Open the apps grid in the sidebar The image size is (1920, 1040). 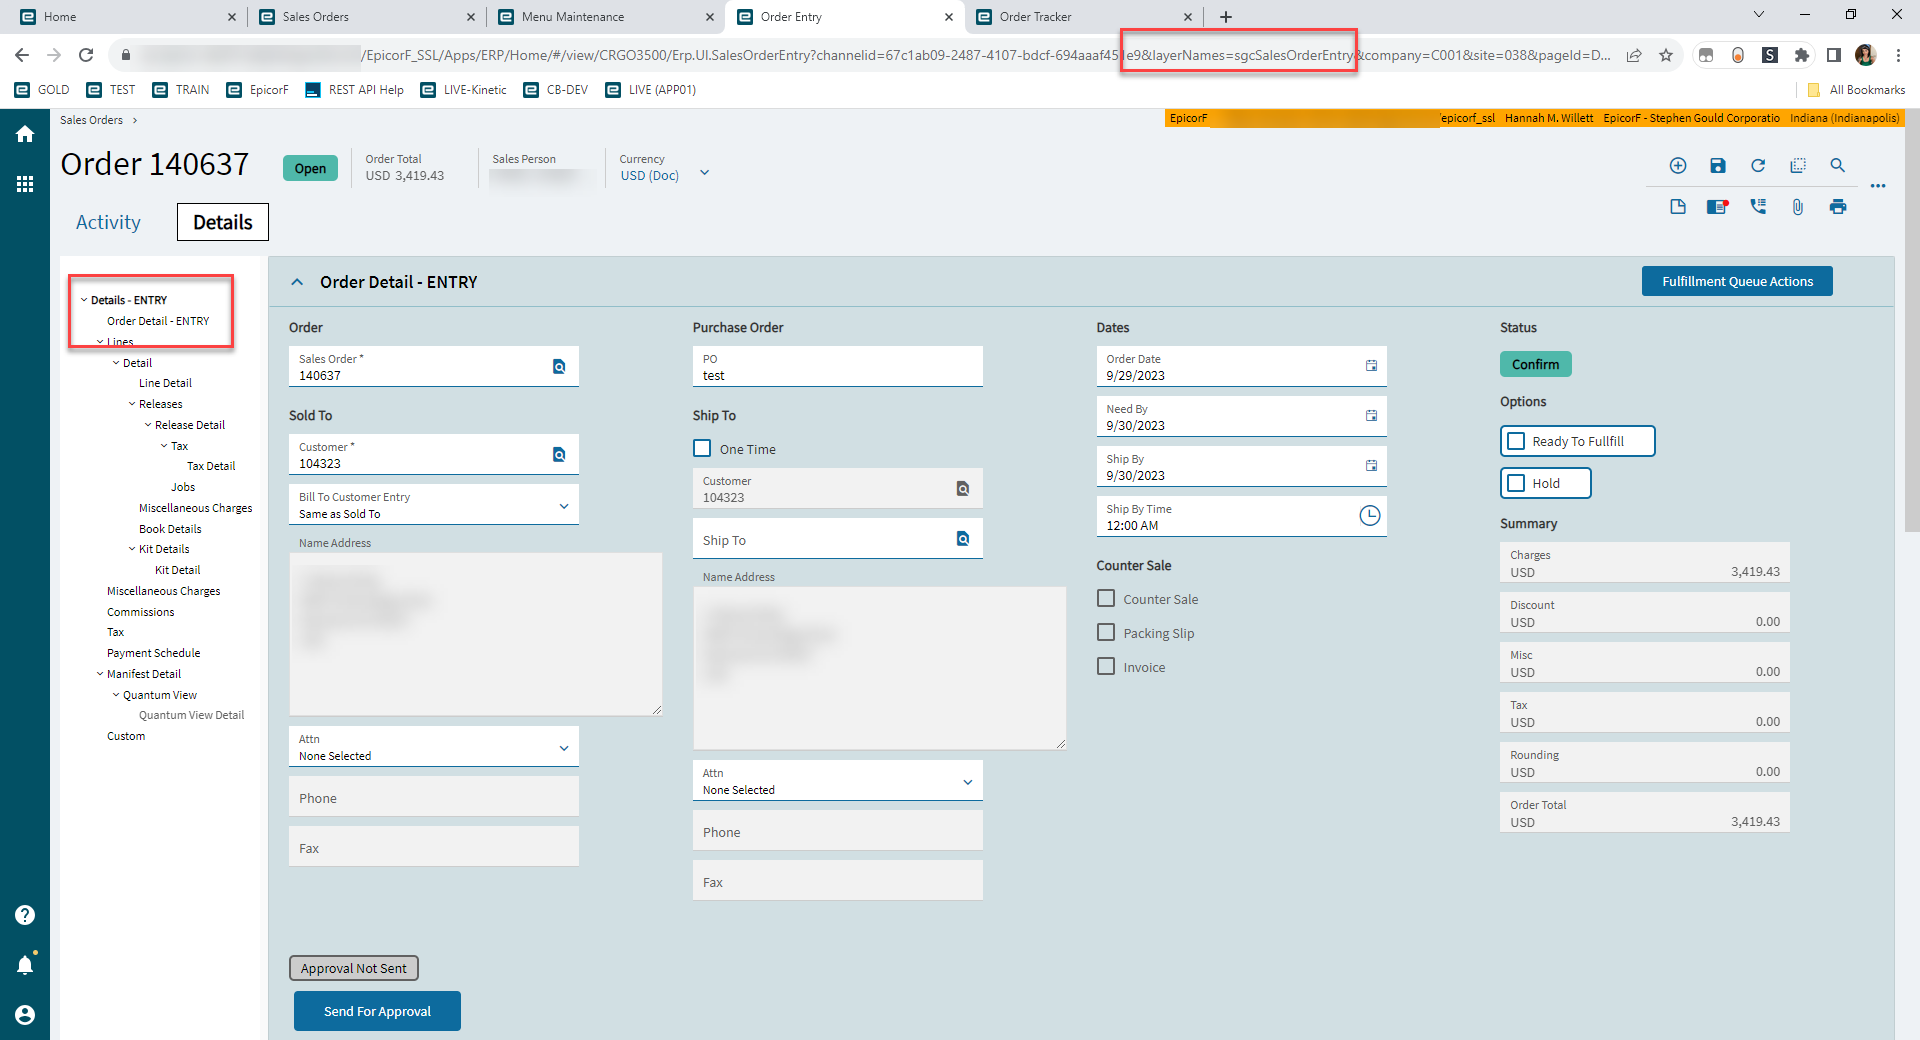click(x=25, y=184)
